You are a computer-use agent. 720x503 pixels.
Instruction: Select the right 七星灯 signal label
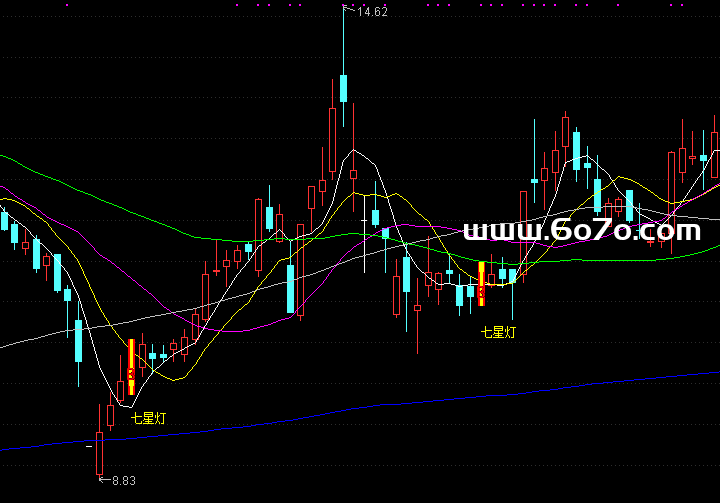[x=498, y=332]
